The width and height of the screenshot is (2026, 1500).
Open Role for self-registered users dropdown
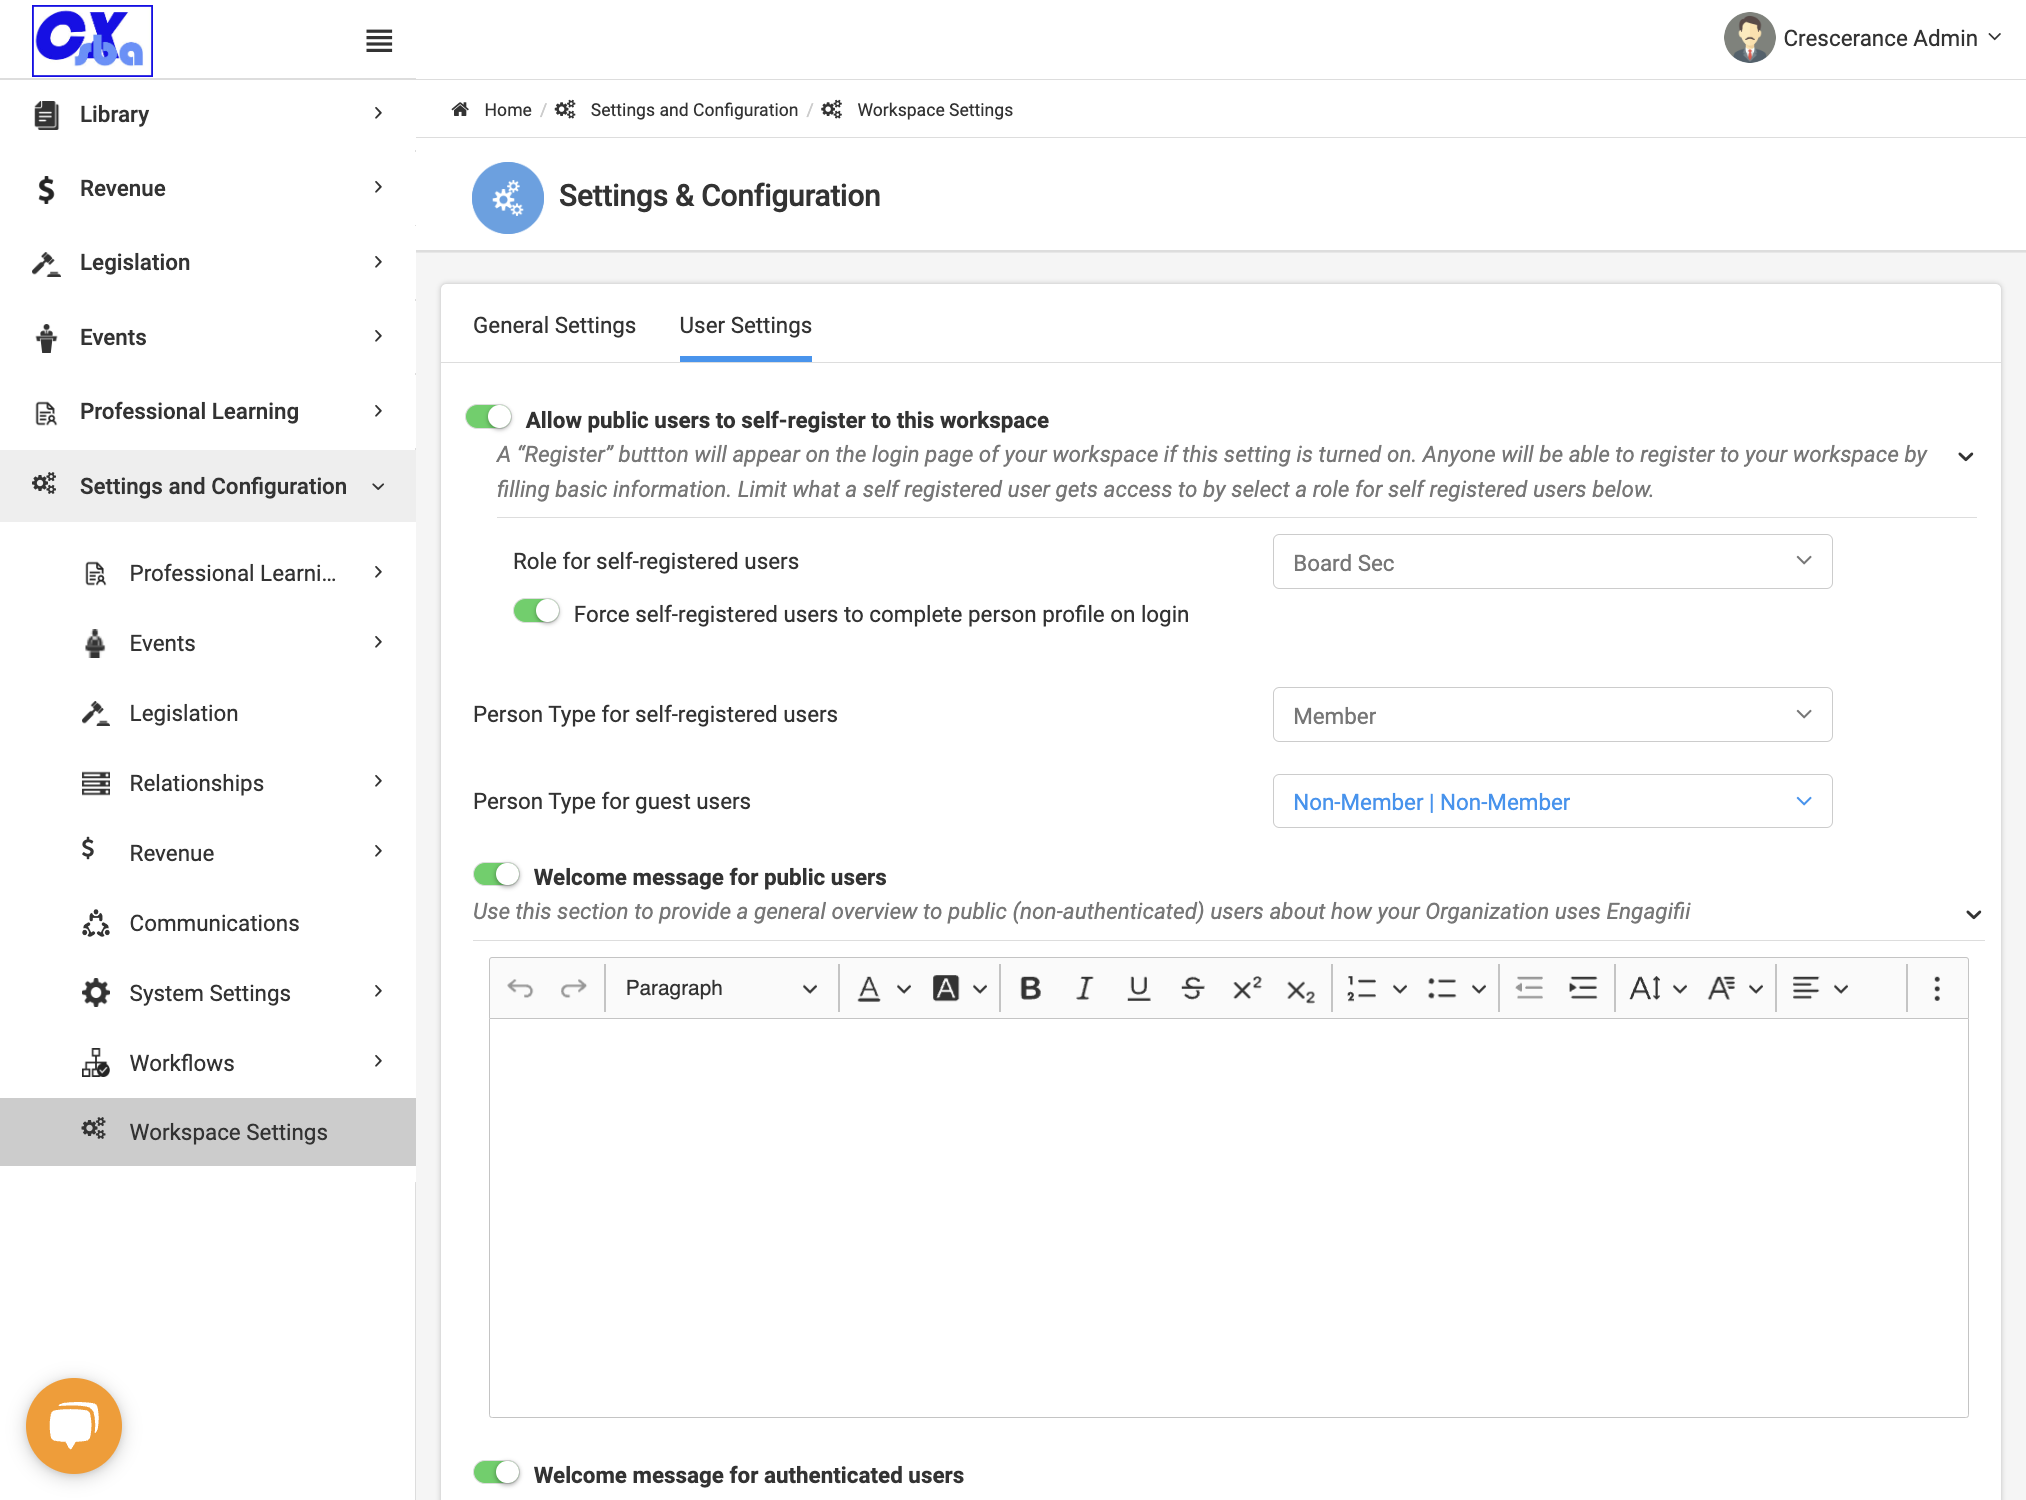1552,562
